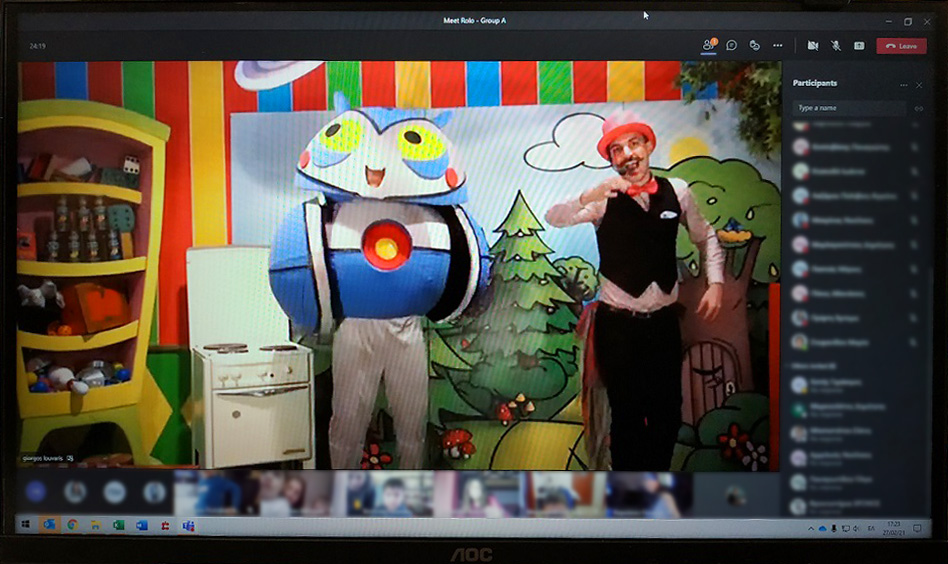Click the far-right avatar in participant strip
This screenshot has height=564, width=948.
coord(736,496)
